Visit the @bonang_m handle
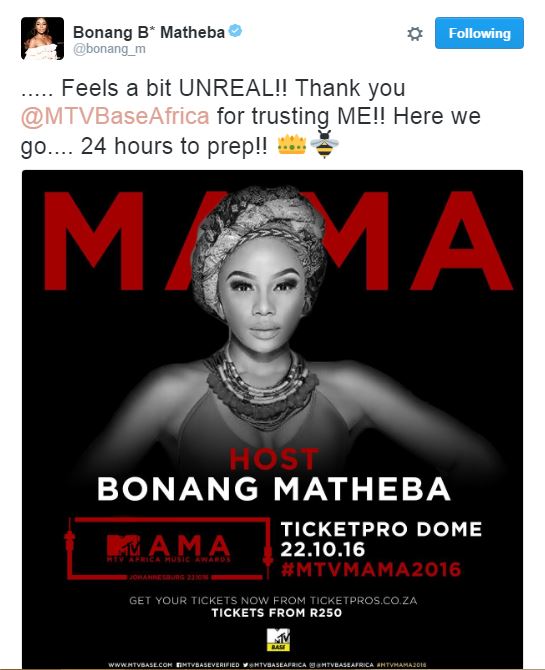The image size is (545, 670). click(x=109, y=49)
